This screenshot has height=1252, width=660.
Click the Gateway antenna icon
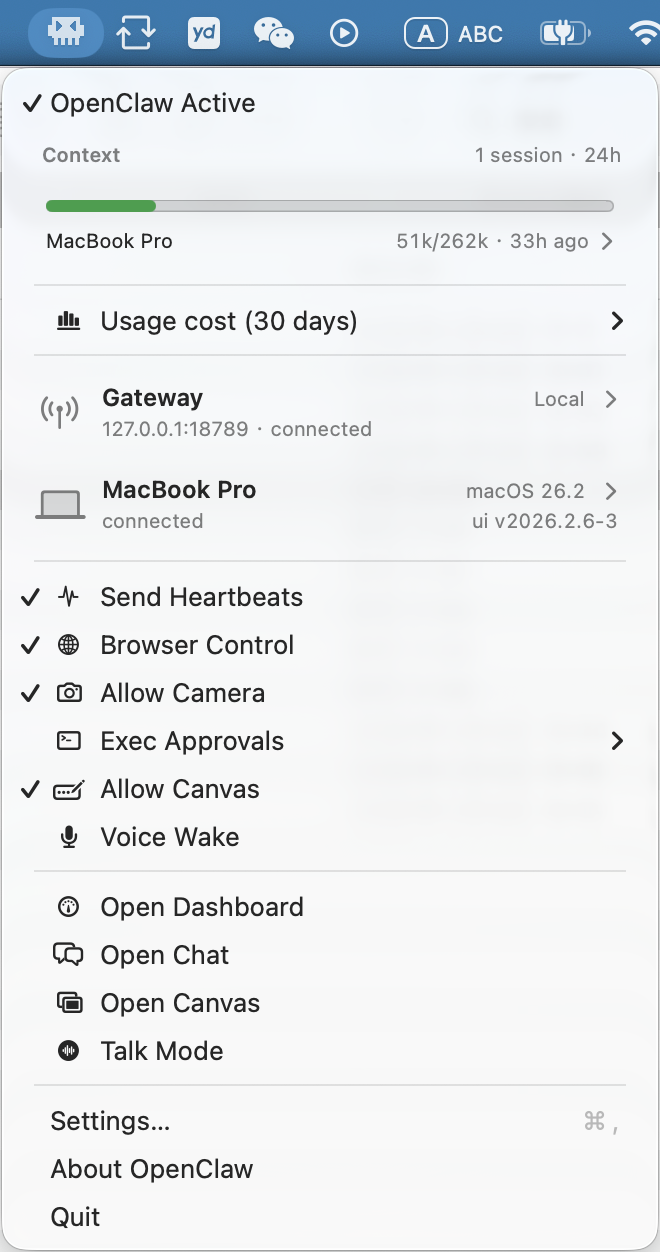click(x=60, y=412)
